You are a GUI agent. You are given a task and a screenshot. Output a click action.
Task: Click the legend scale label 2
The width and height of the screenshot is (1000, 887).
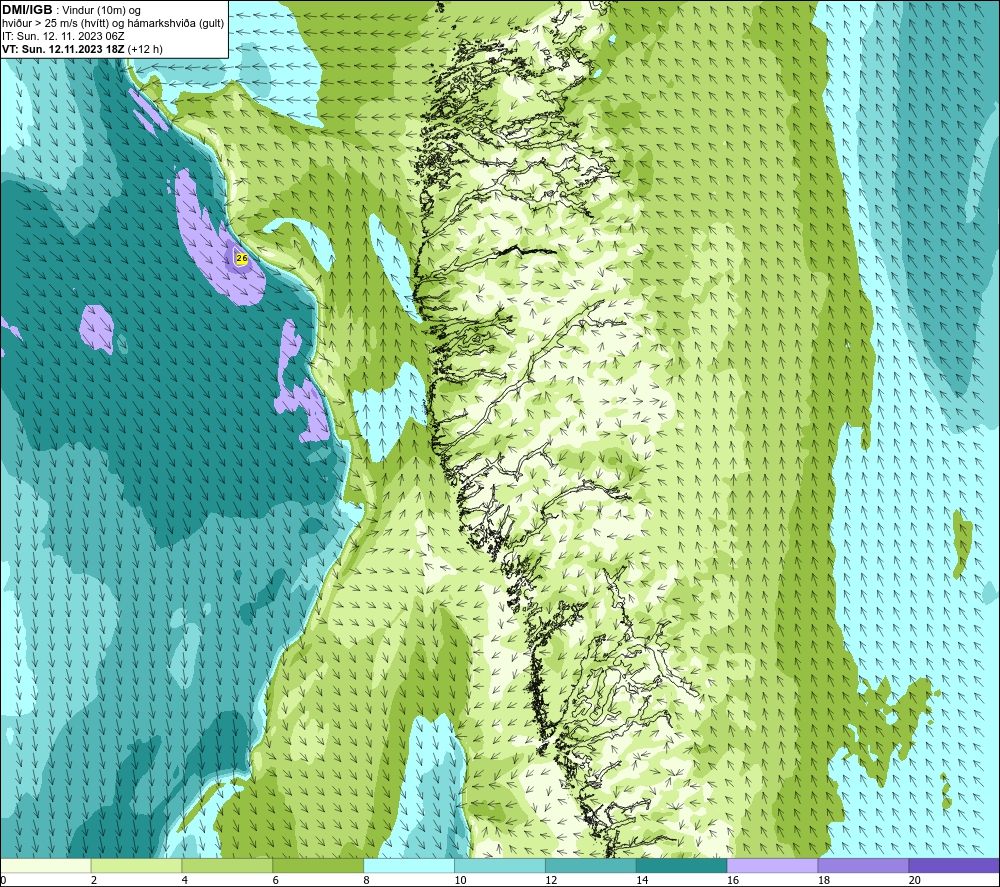tap(94, 880)
